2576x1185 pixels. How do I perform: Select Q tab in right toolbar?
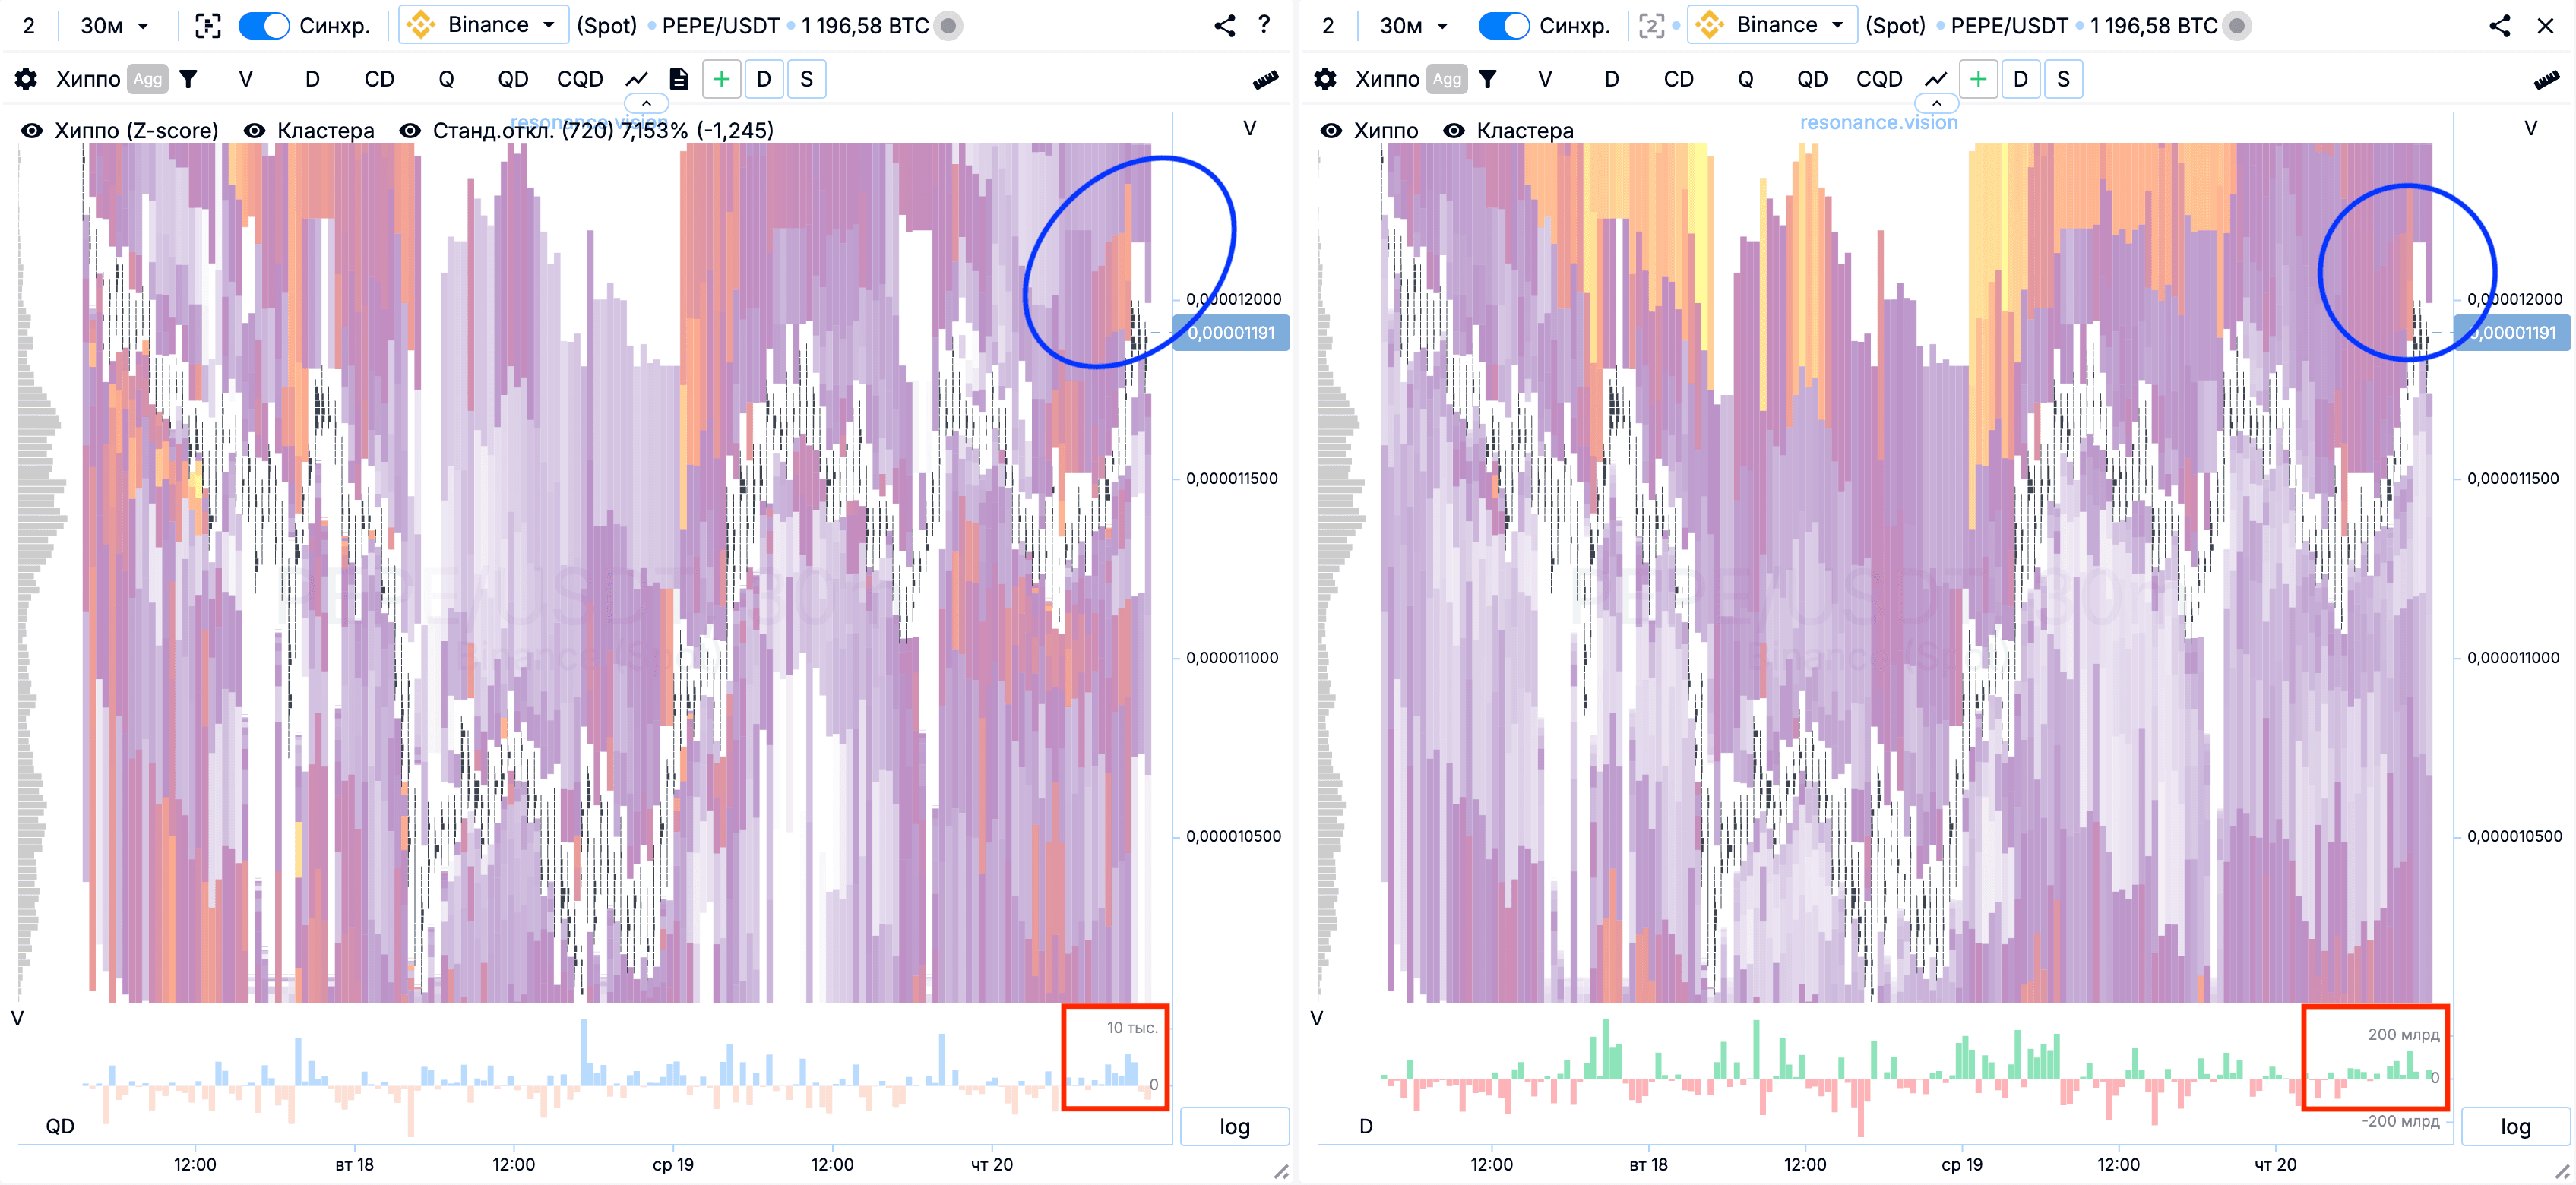point(1745,79)
